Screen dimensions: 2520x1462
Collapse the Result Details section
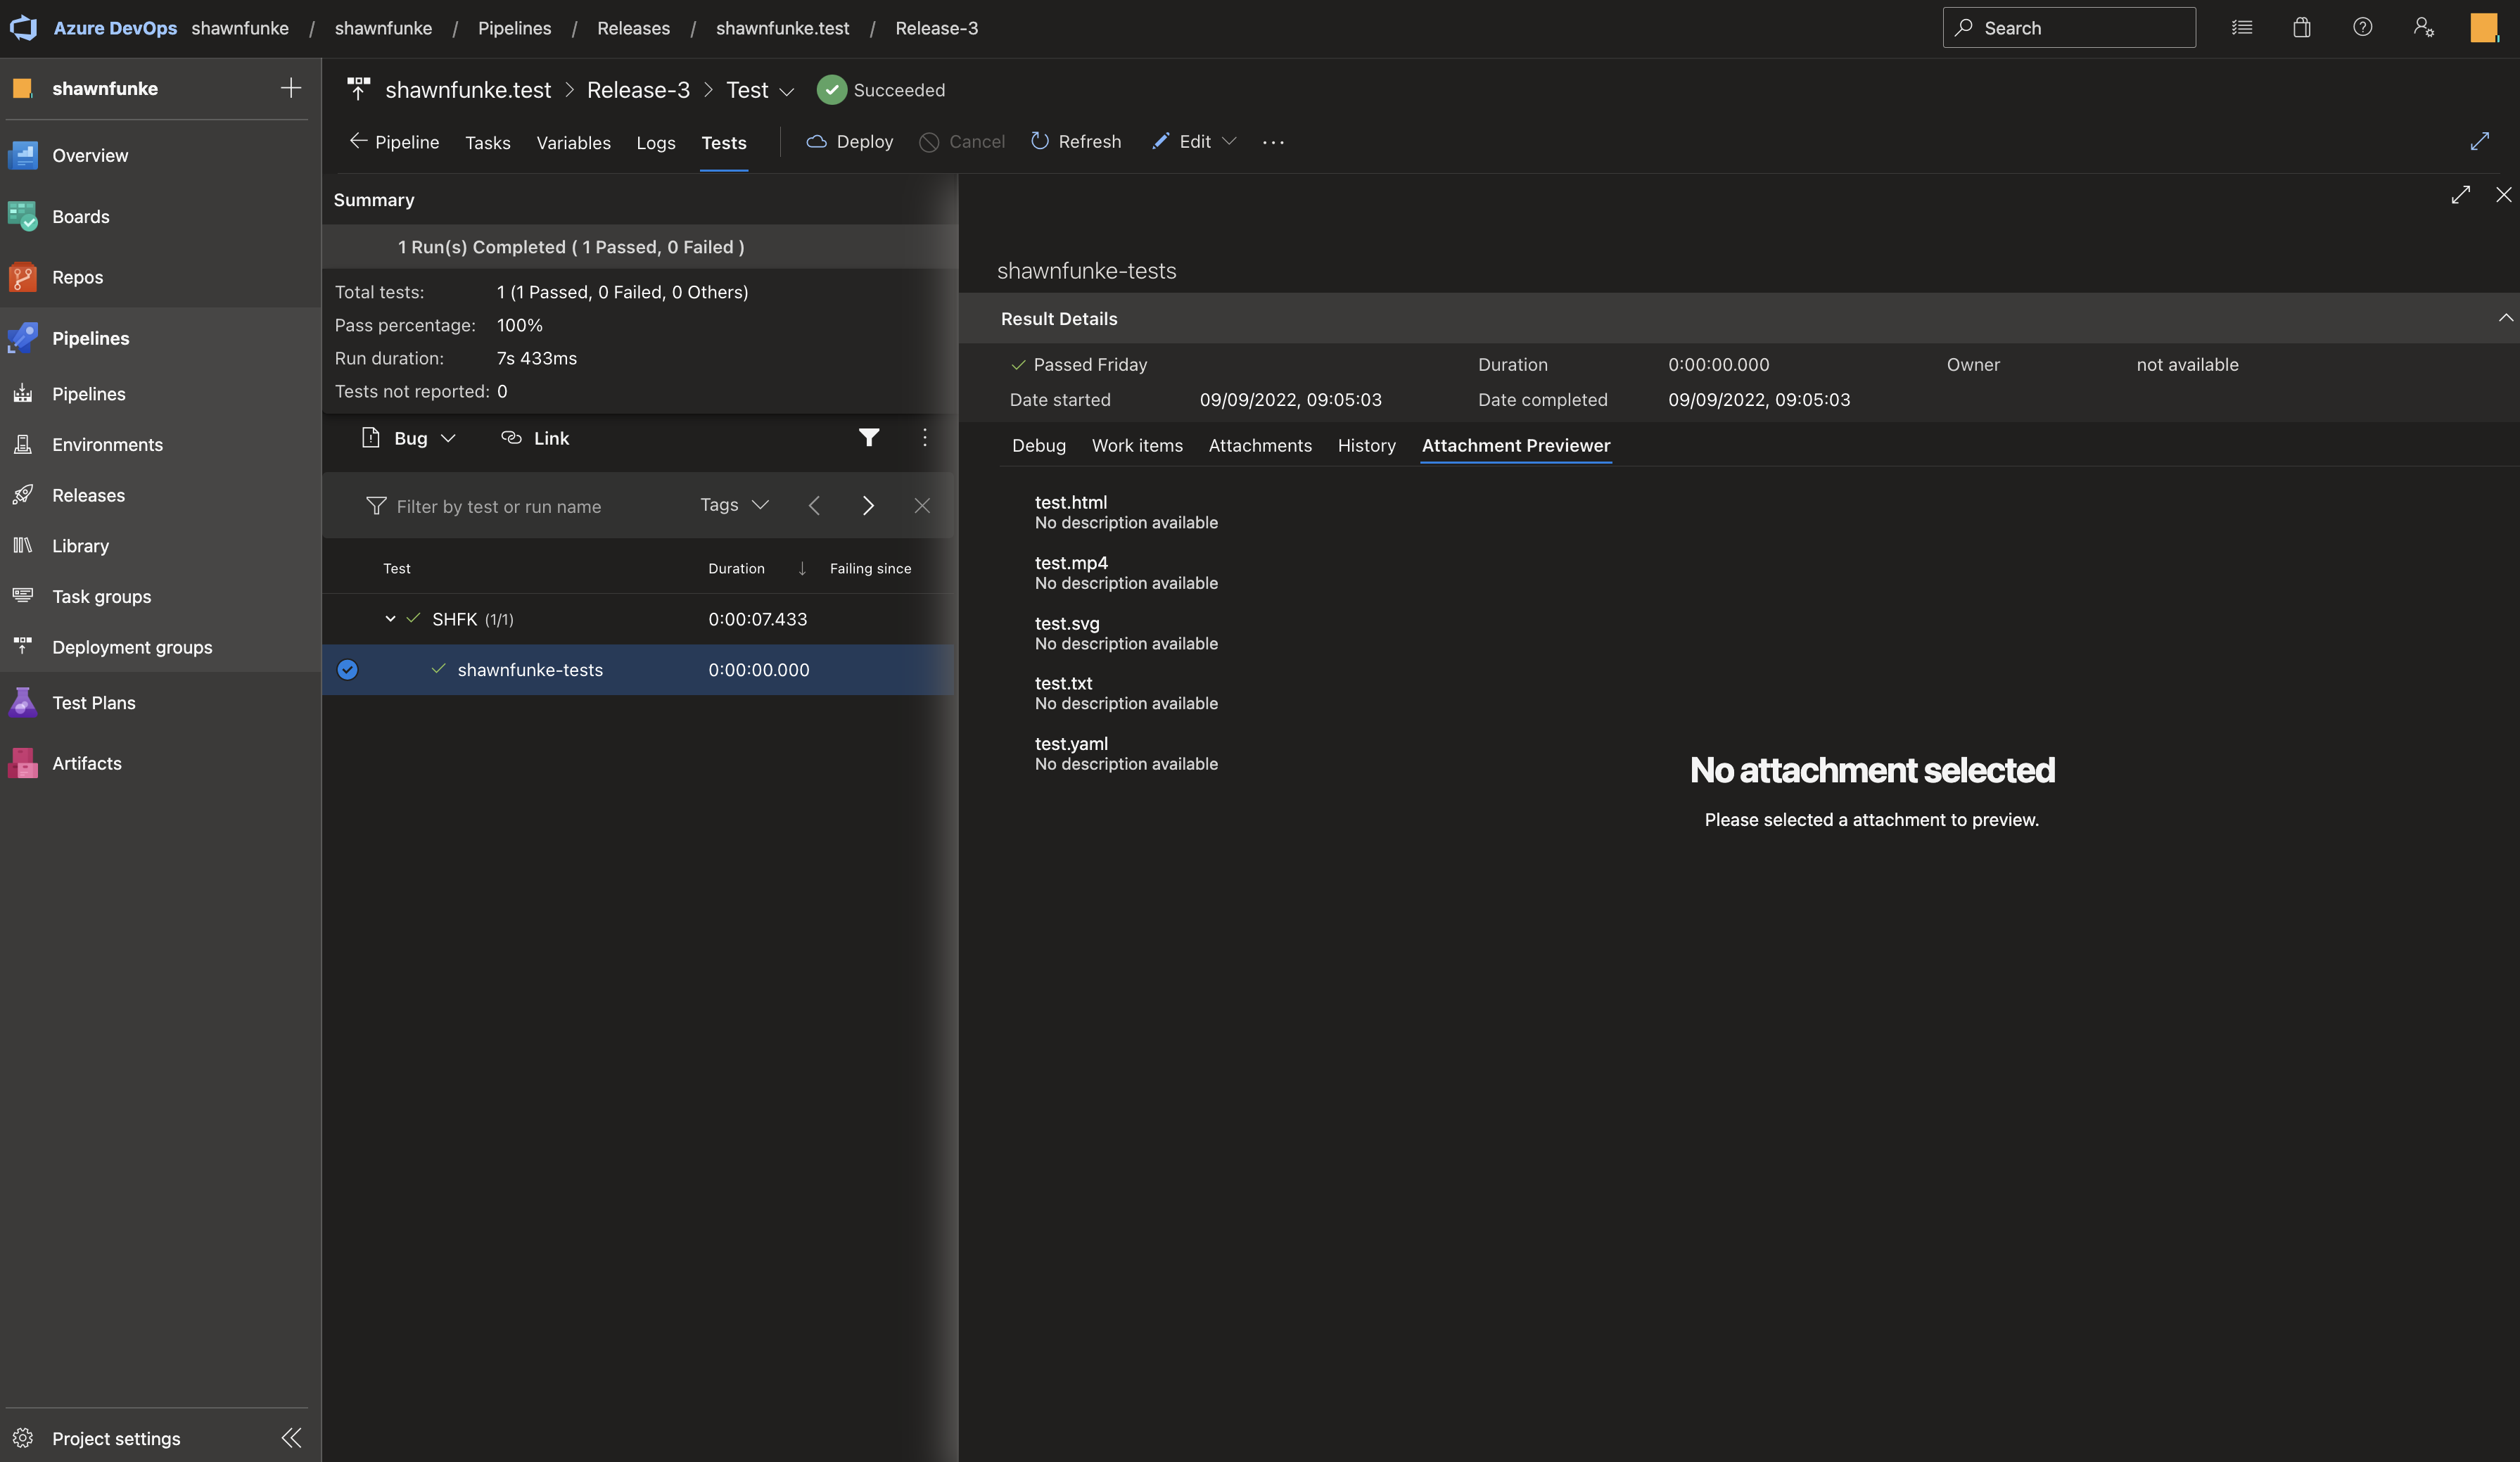point(2505,318)
